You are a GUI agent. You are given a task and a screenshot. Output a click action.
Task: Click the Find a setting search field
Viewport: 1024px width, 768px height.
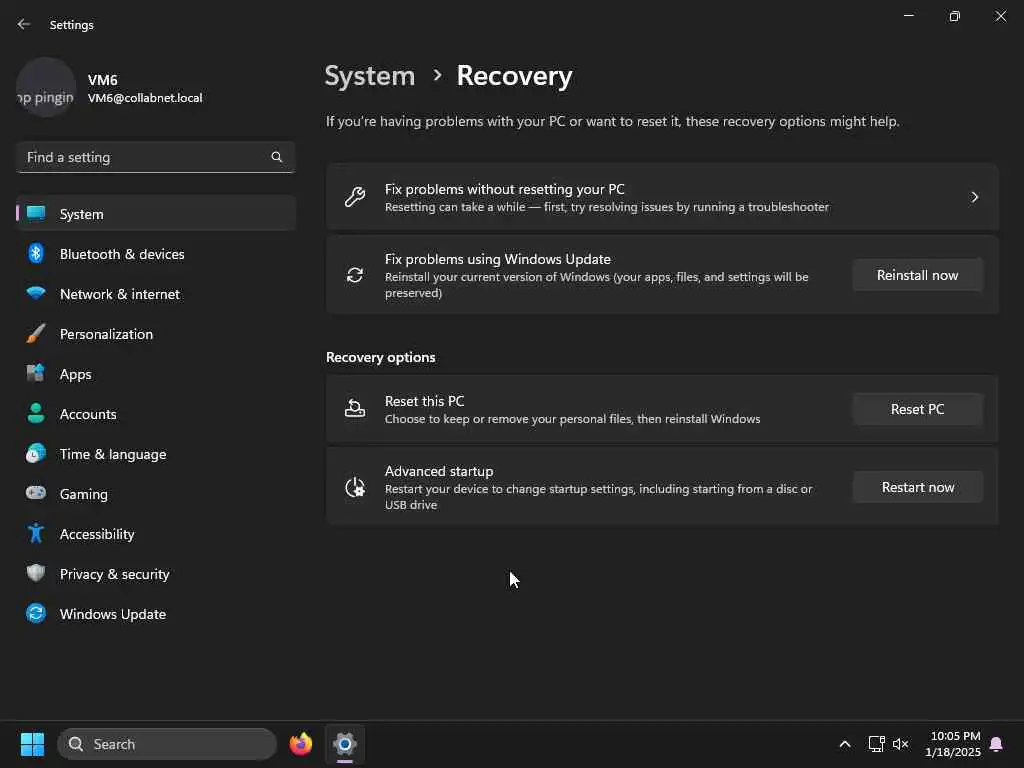(155, 157)
